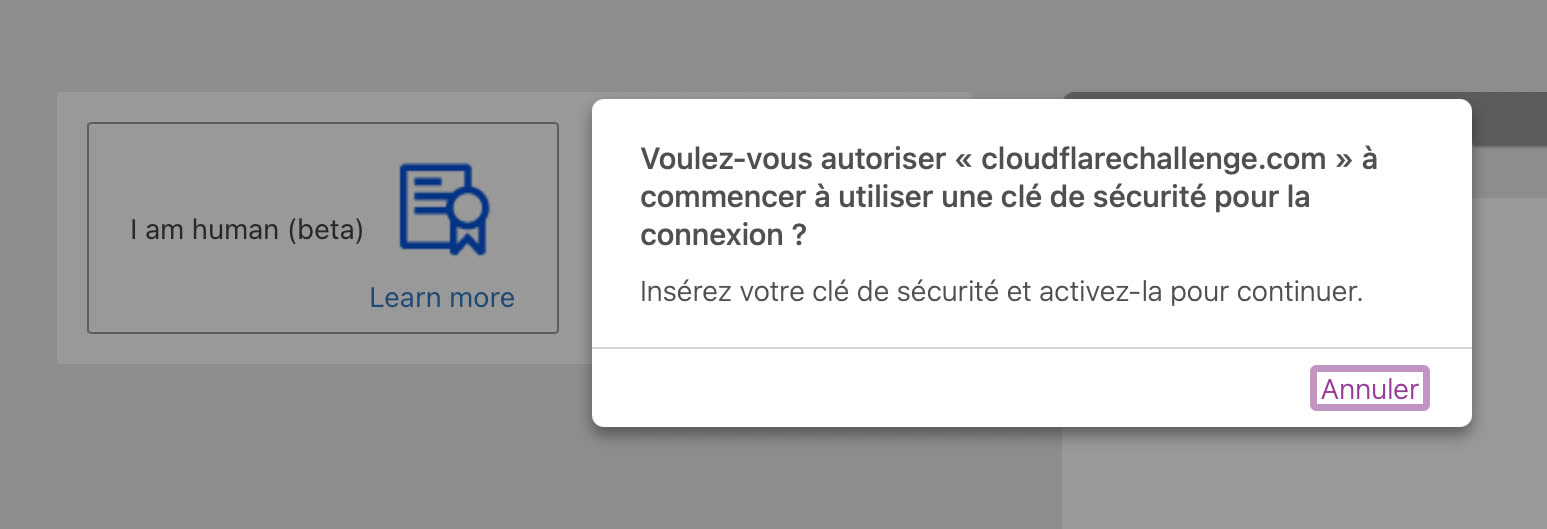
Task: Select the I am human (beta) label
Action: click(x=246, y=230)
